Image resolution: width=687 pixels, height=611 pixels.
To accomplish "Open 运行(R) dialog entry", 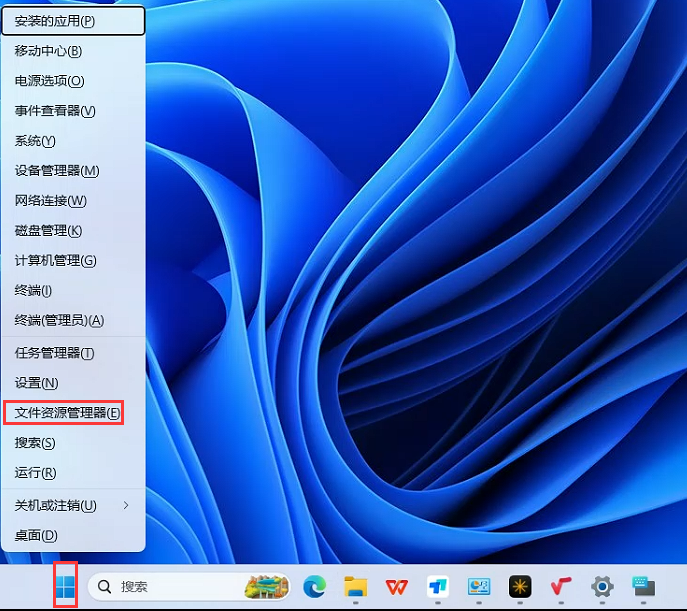I will (73, 473).
